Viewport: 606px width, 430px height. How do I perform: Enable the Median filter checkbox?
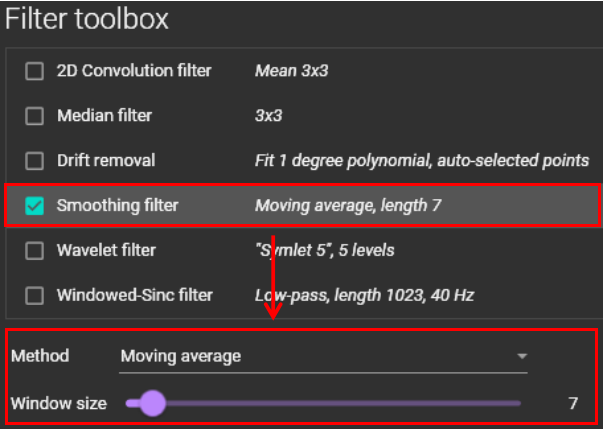pyautogui.click(x=35, y=116)
